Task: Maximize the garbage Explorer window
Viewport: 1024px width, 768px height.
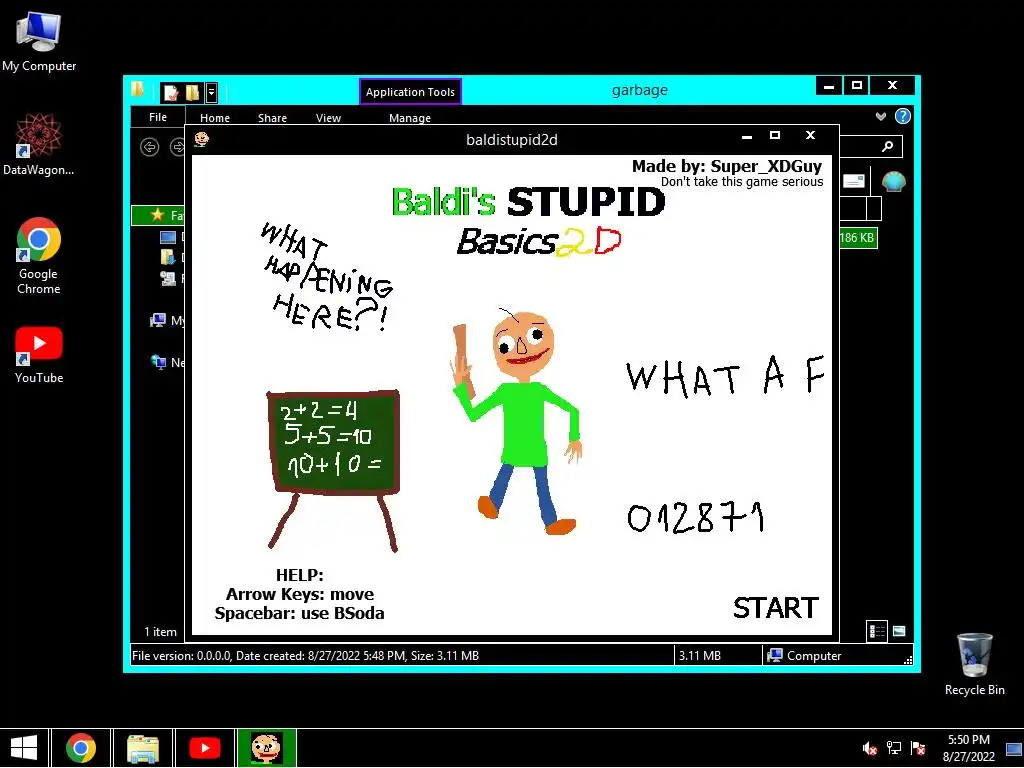Action: [x=857, y=86]
